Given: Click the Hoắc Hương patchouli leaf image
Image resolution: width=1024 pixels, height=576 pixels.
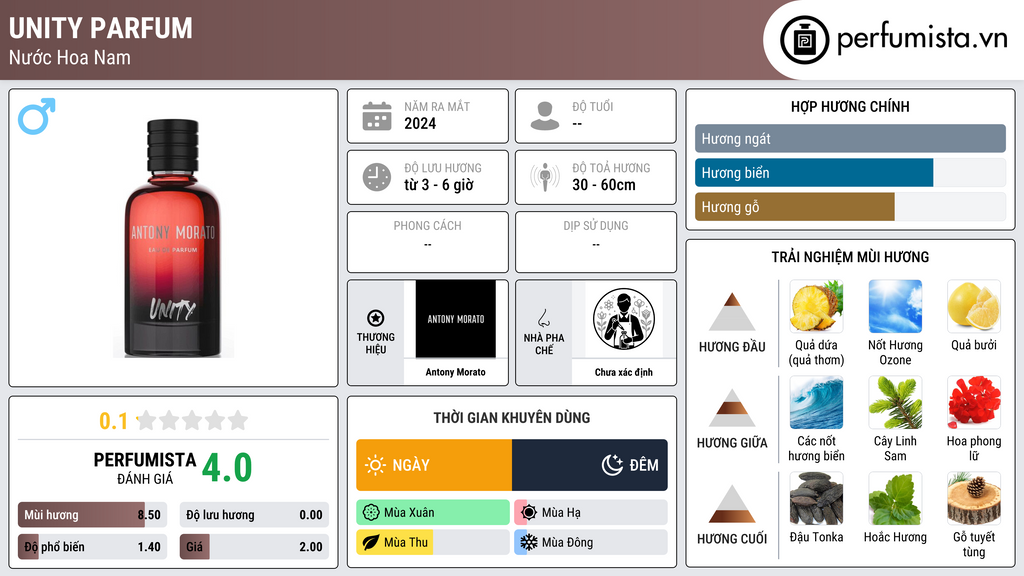Looking at the screenshot, I should 895,498.
